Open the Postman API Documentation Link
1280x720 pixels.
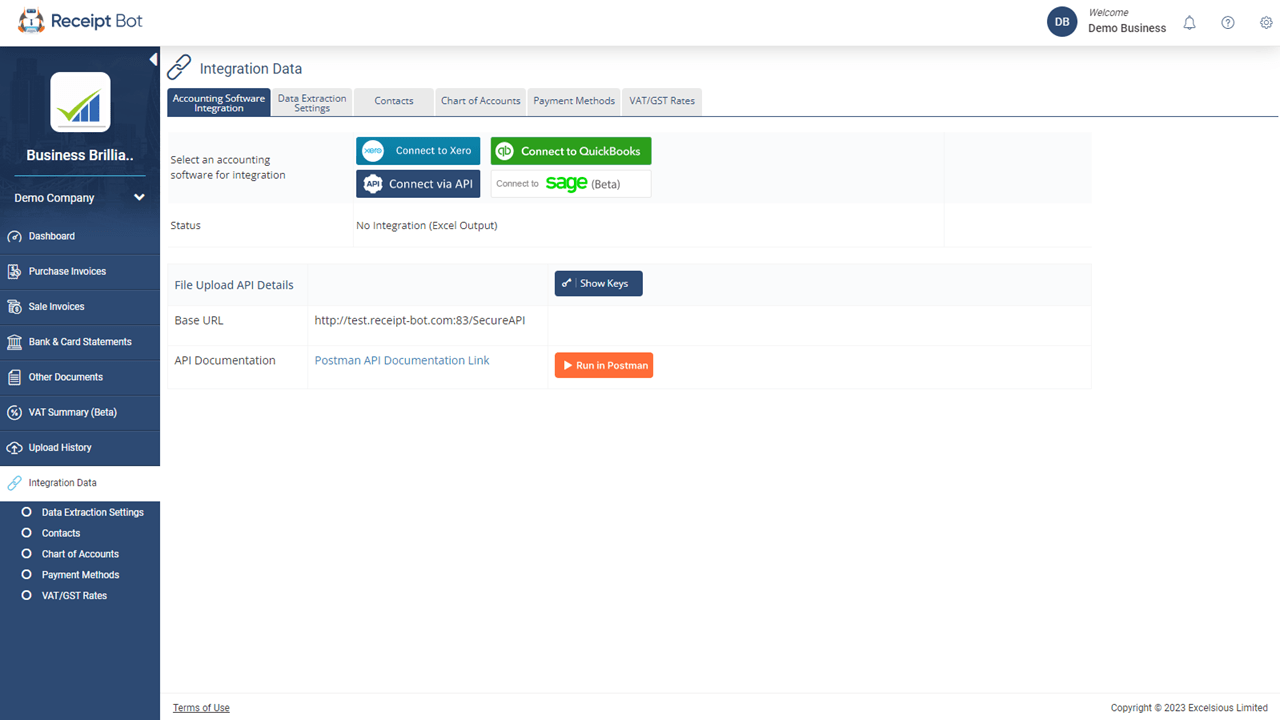click(x=401, y=360)
